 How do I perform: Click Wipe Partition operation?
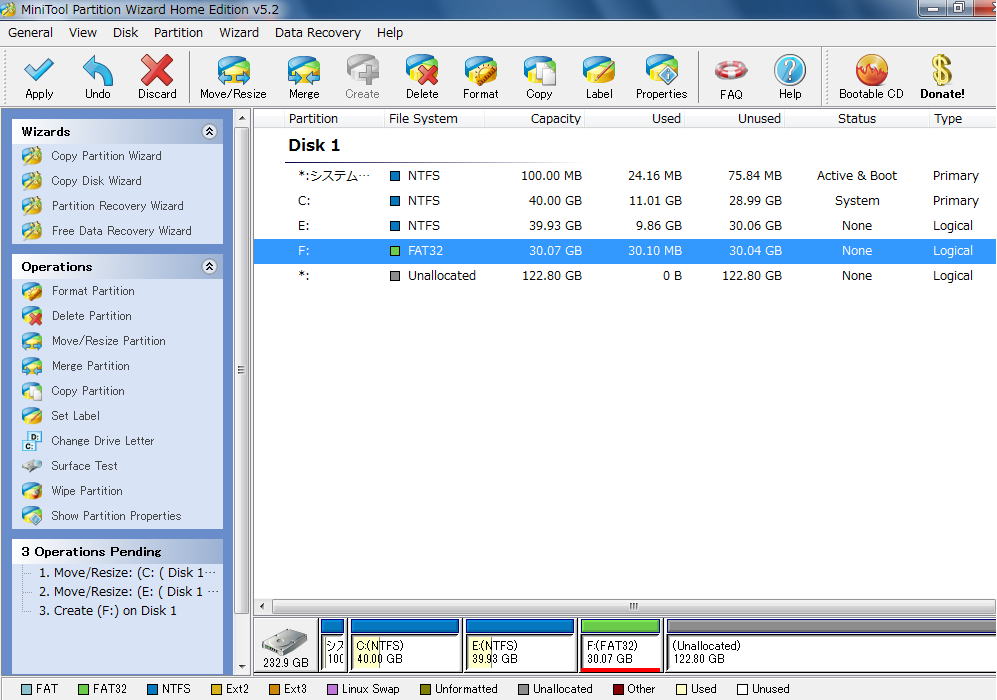click(86, 491)
